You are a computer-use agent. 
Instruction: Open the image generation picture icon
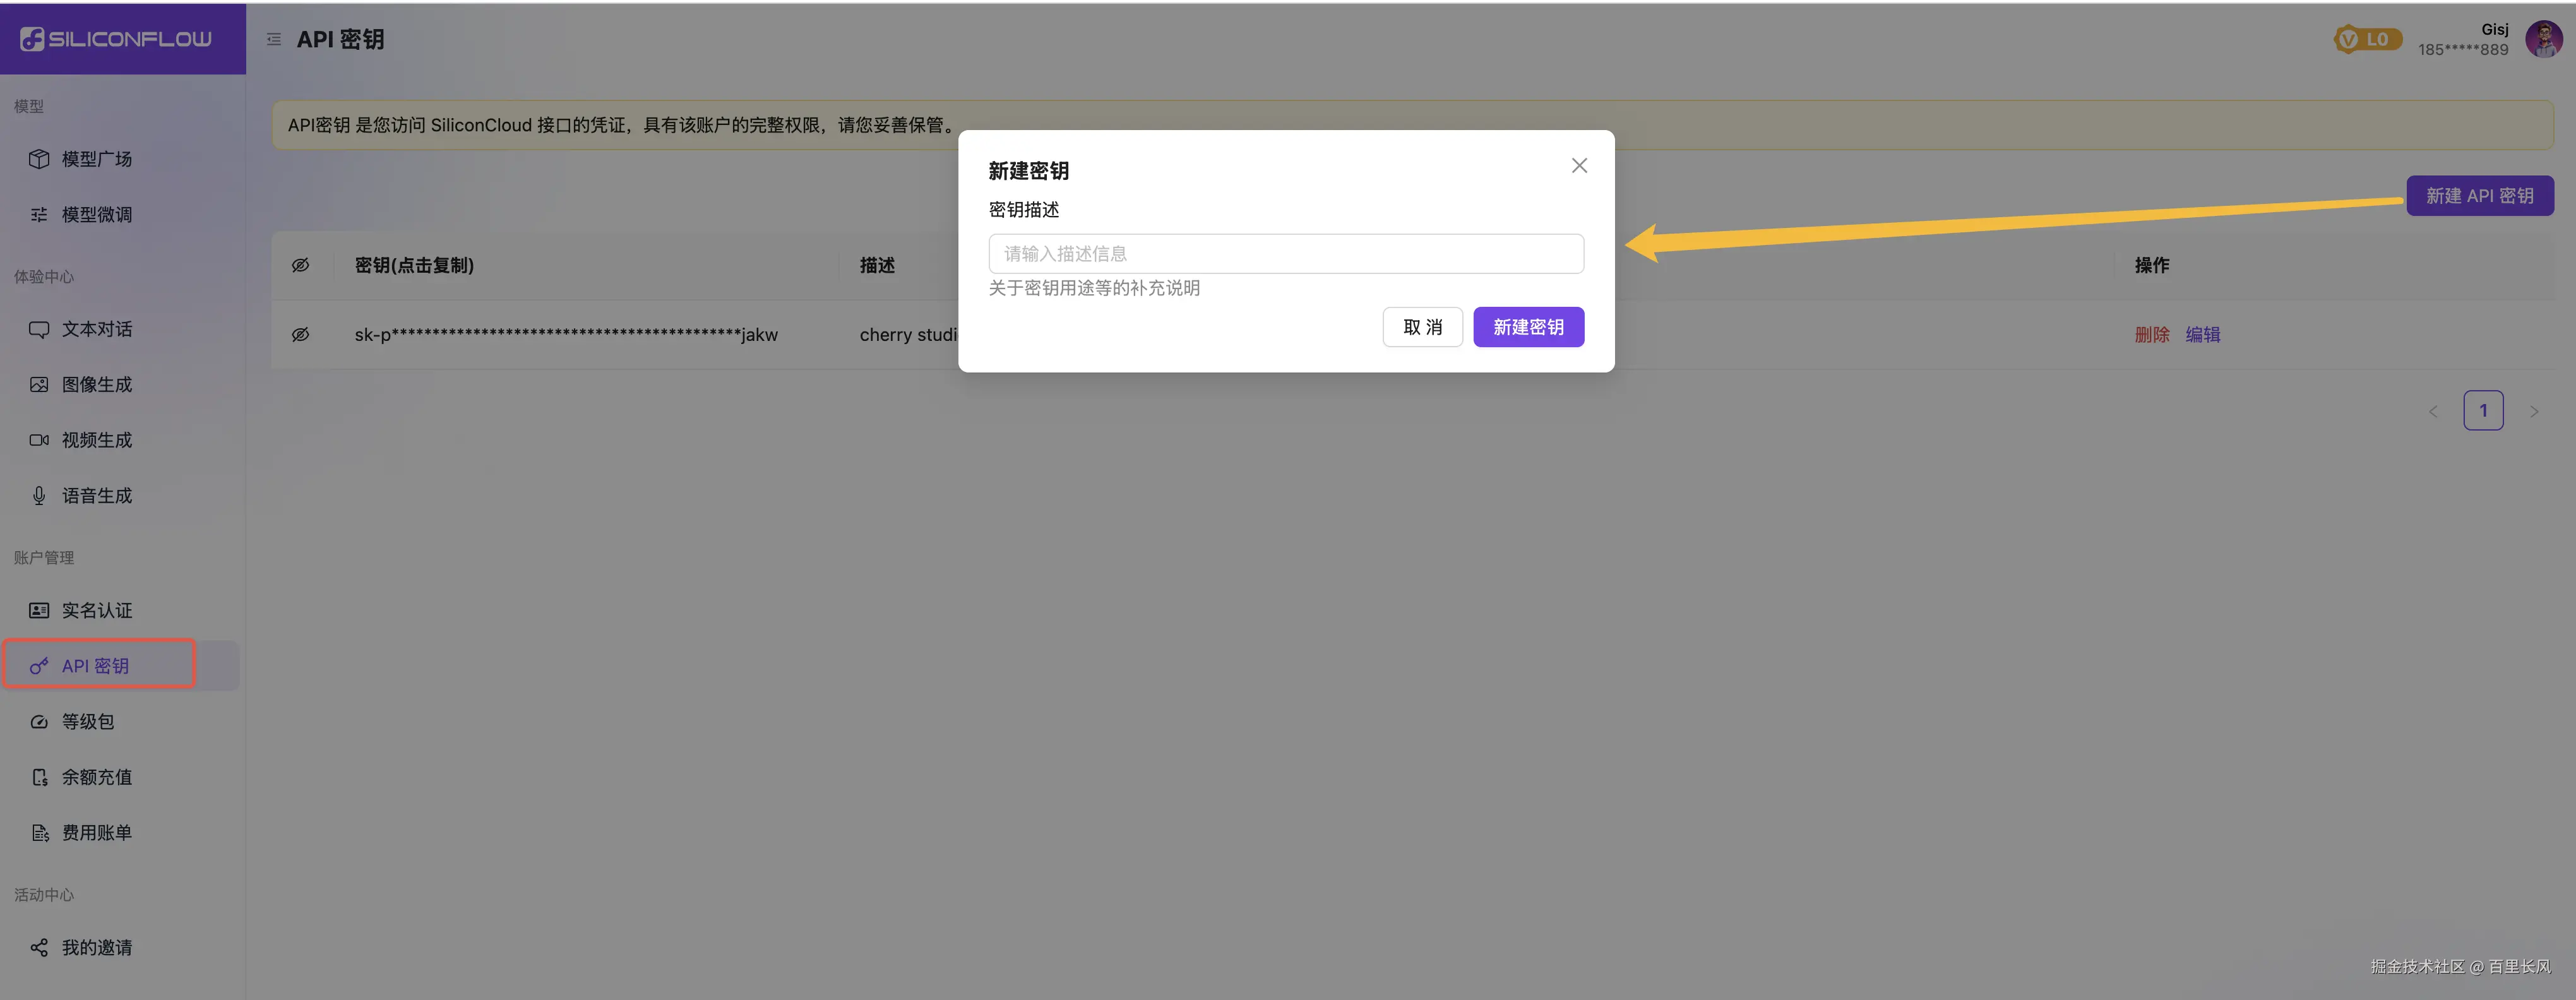point(39,385)
